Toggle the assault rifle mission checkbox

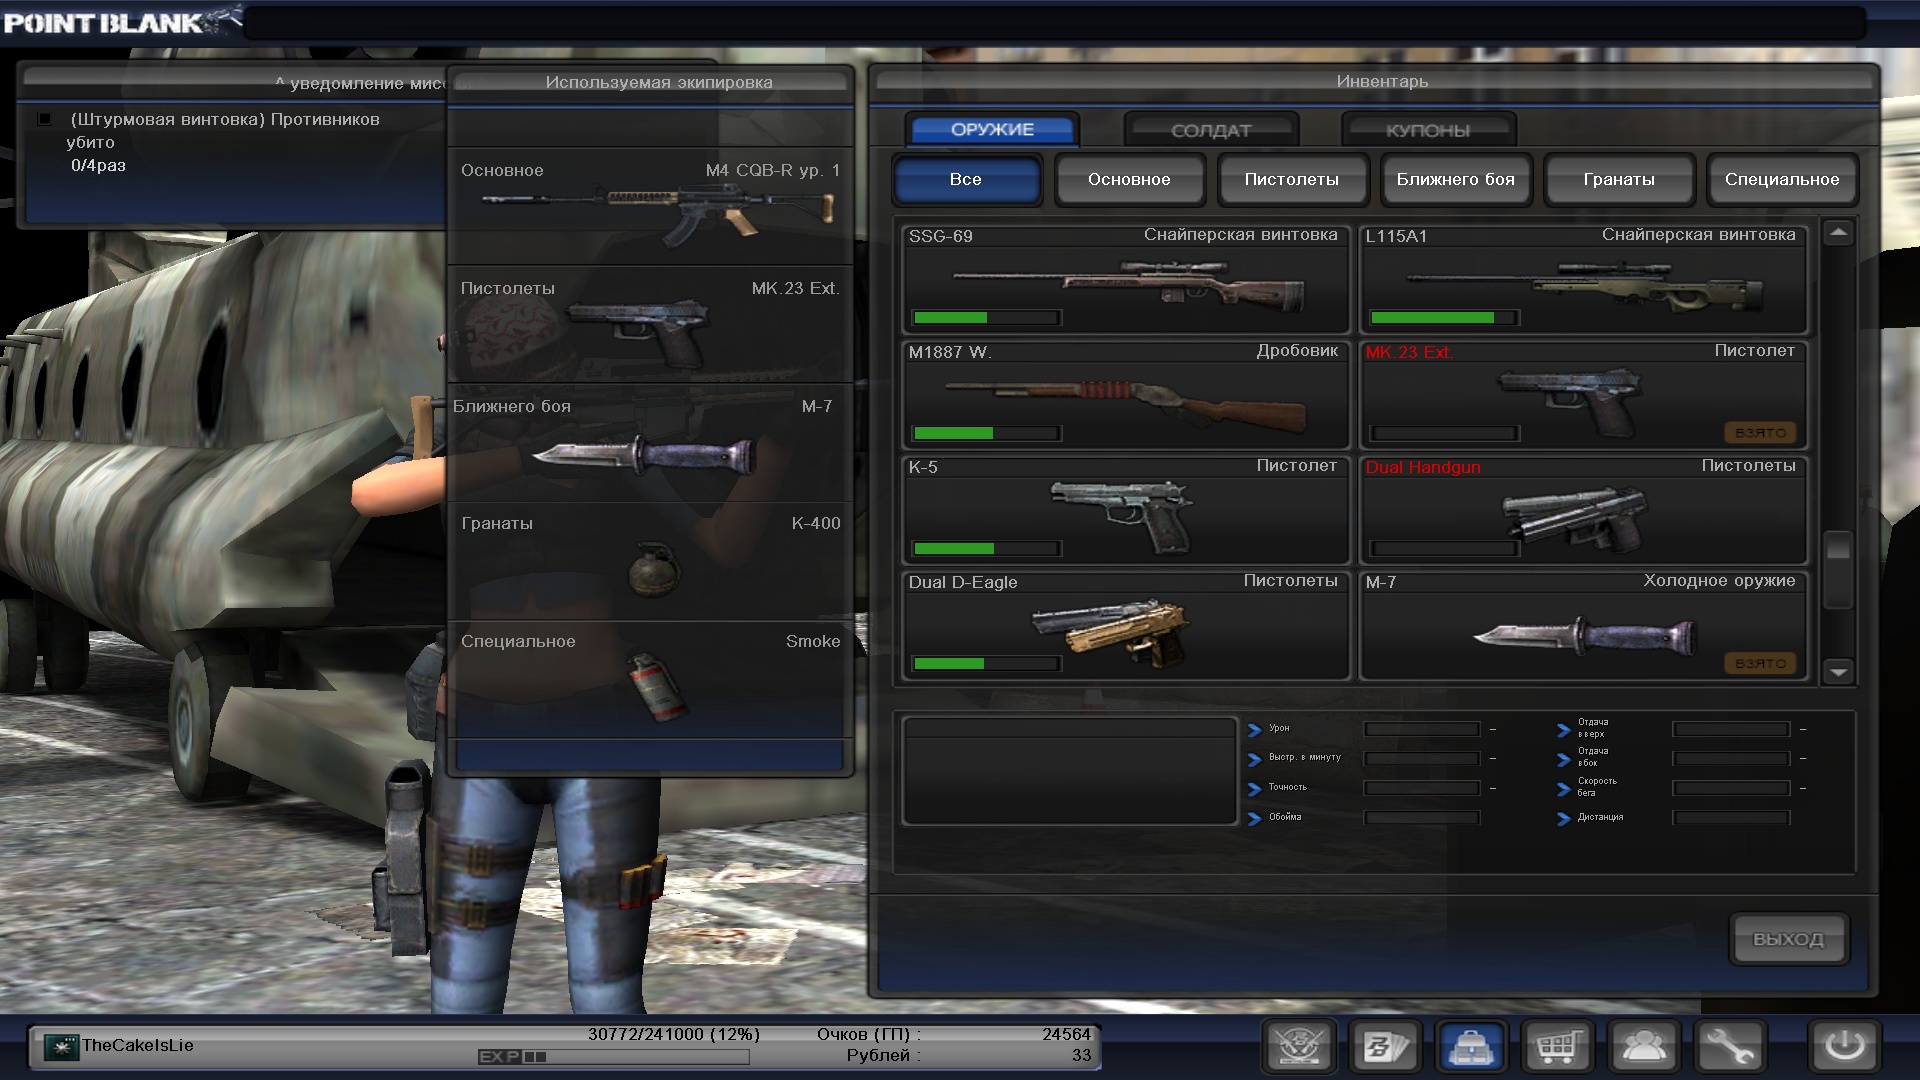[44, 119]
